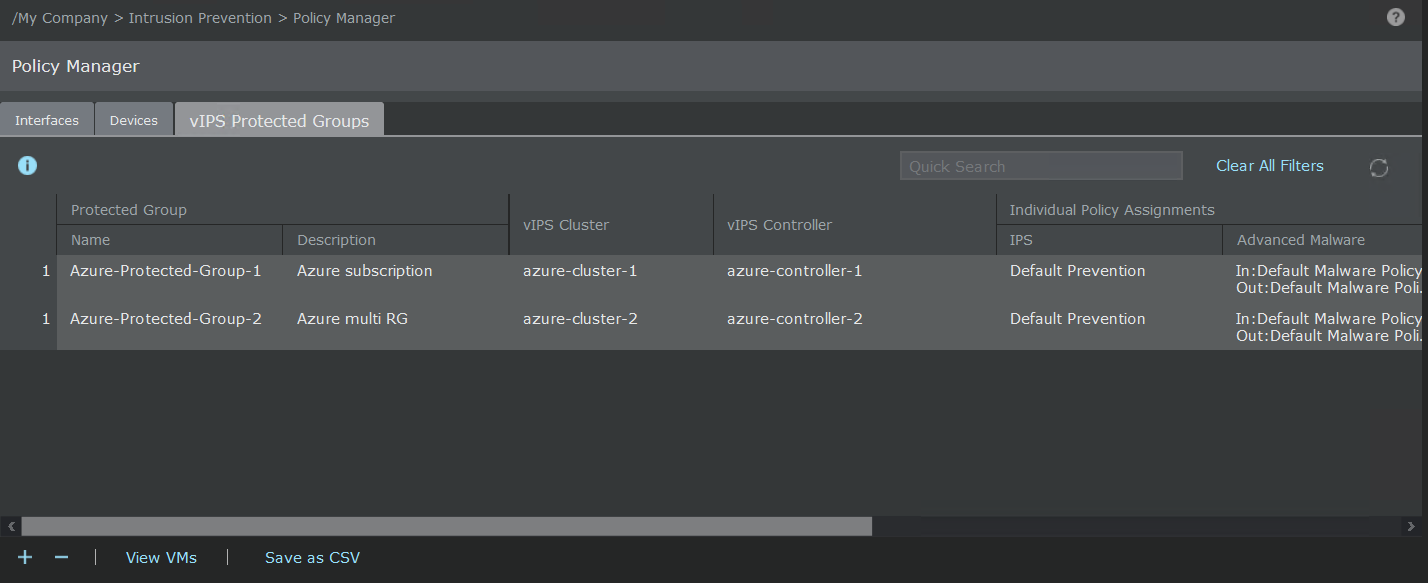The width and height of the screenshot is (1428, 583).
Task: Sort by the Description column header
Action: [x=396, y=240]
